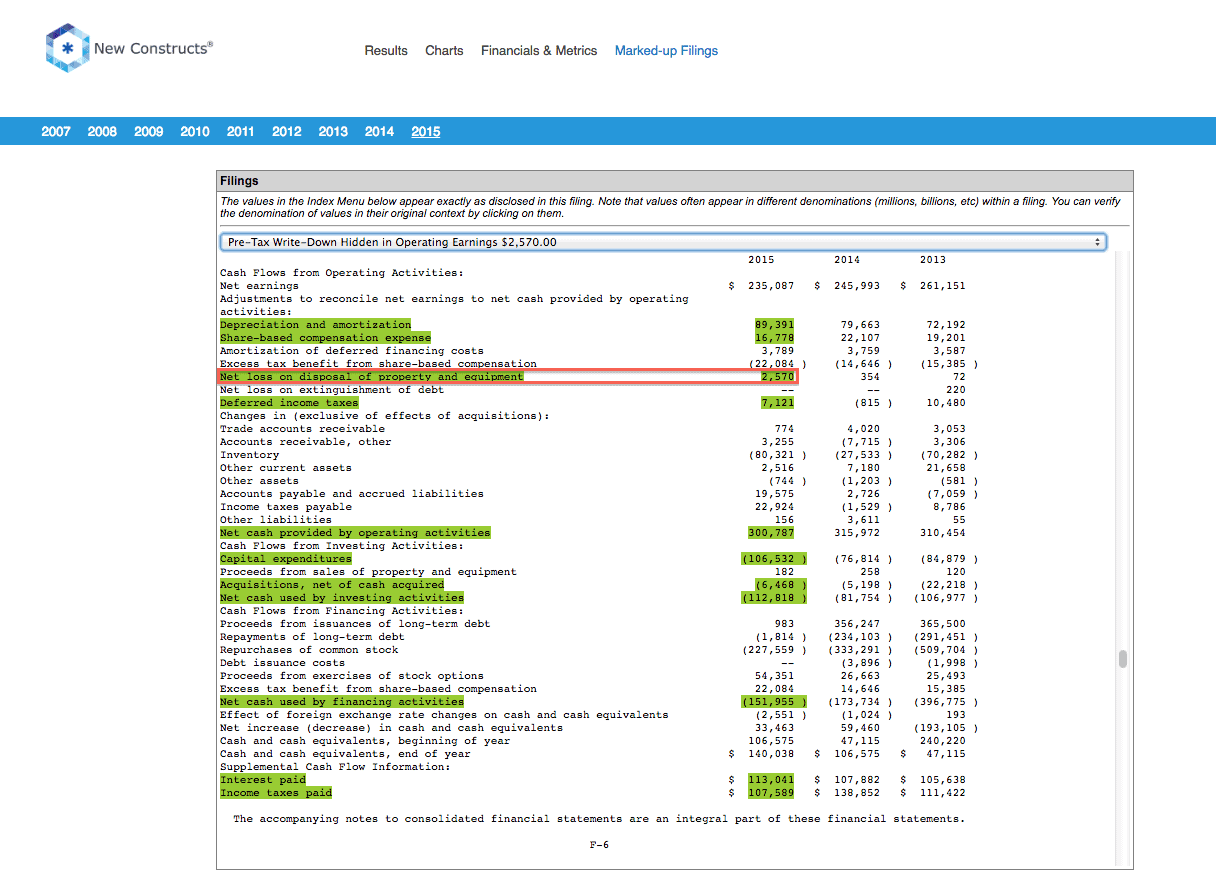1216x887 pixels.
Task: Click highlighted Acquisitions, net of cash acquired
Action: point(332,585)
